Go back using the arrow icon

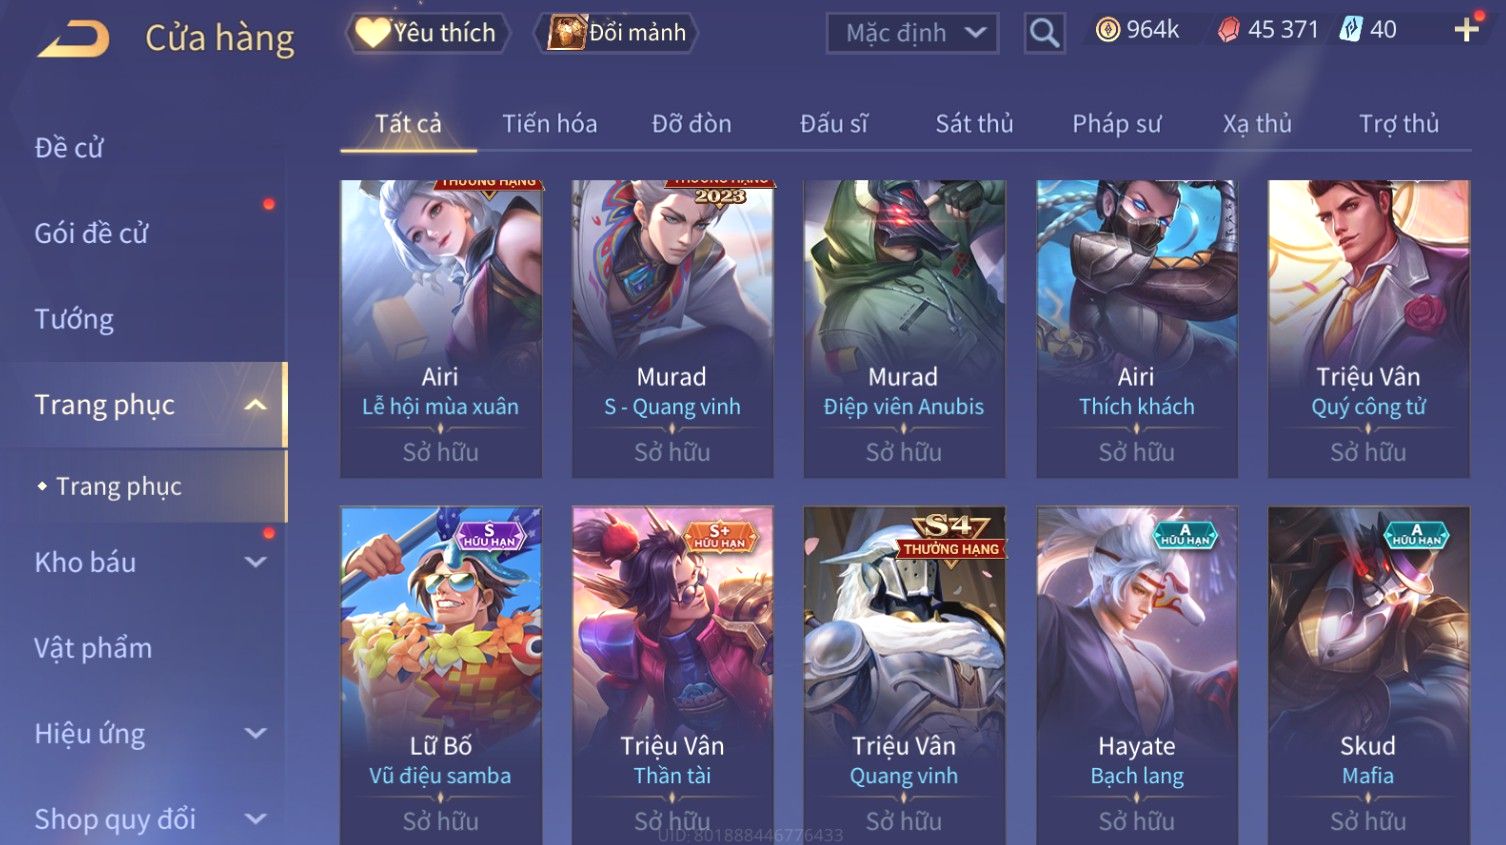pos(73,39)
